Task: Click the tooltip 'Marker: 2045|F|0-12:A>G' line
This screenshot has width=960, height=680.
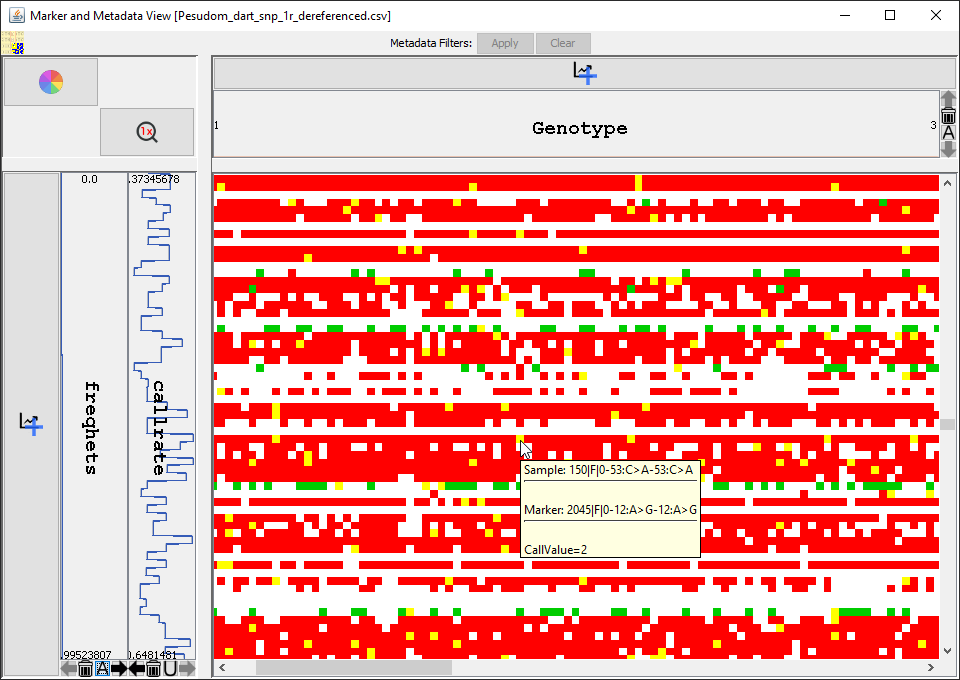Action: click(610, 510)
